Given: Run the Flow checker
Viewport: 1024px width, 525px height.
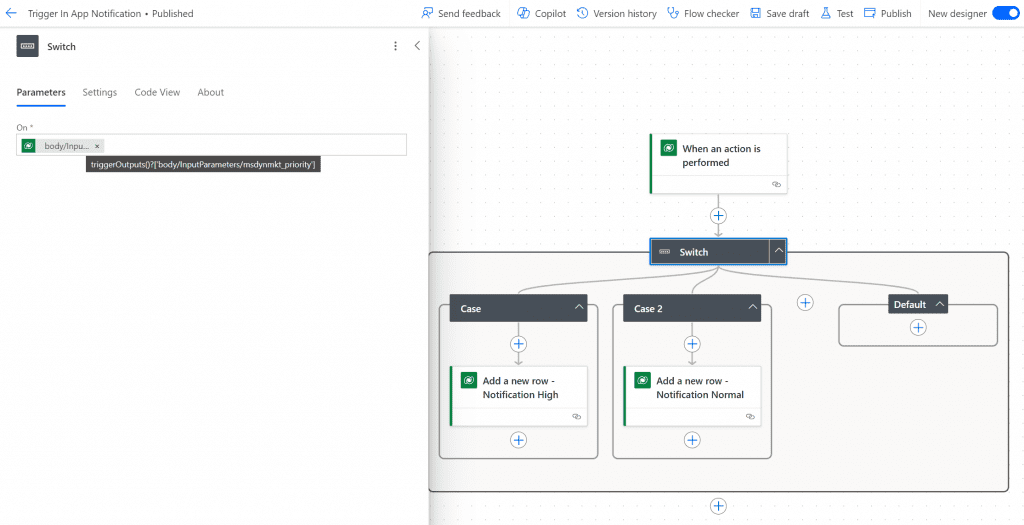Looking at the screenshot, I should (703, 14).
